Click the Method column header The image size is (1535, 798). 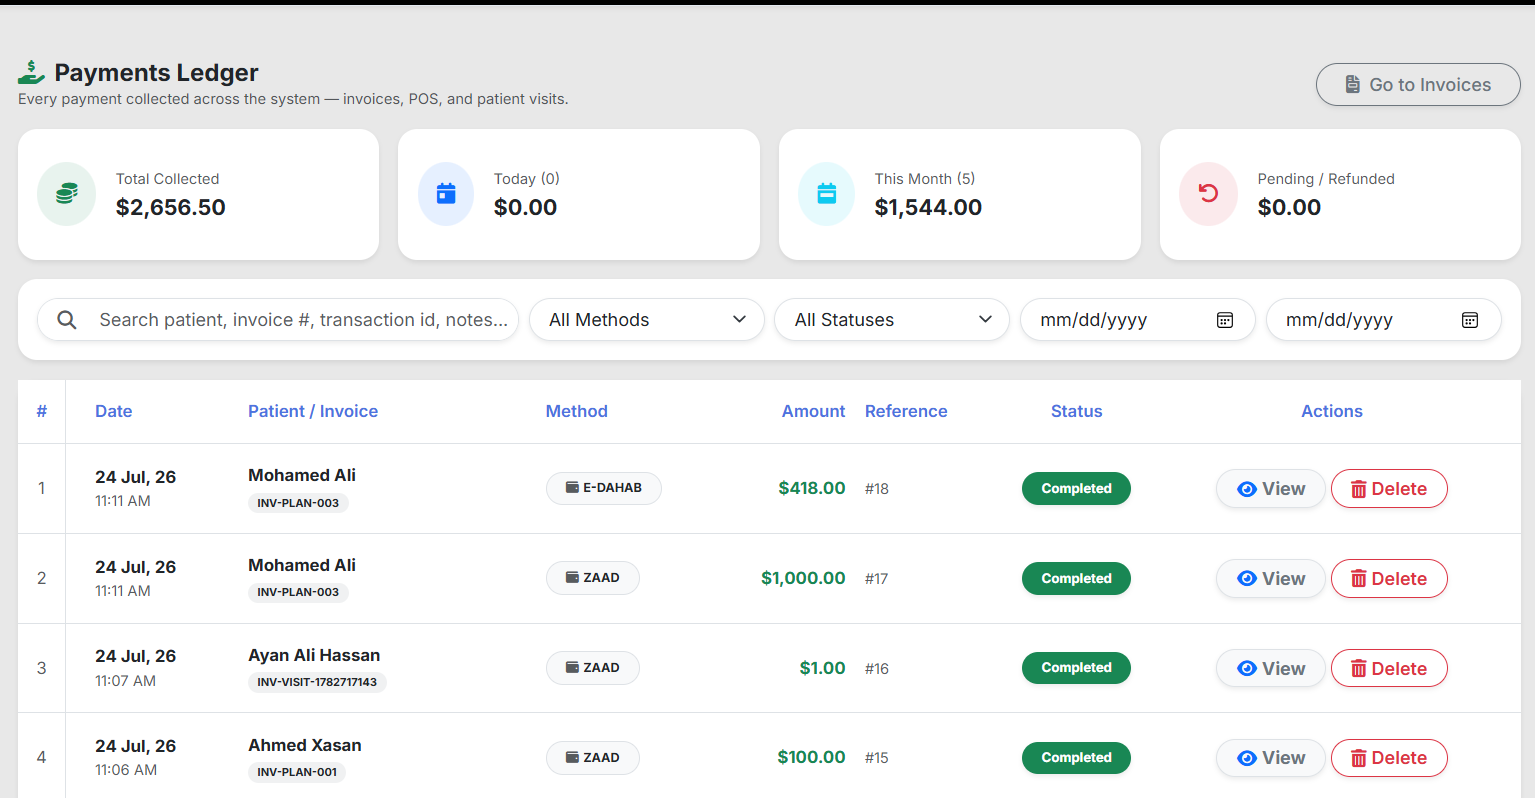click(x=577, y=411)
